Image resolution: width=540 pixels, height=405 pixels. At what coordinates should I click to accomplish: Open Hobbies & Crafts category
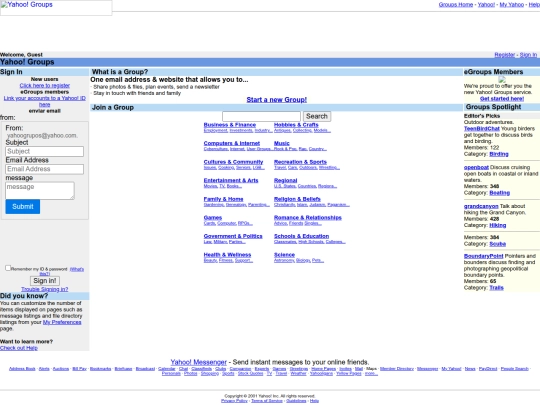click(x=296, y=125)
